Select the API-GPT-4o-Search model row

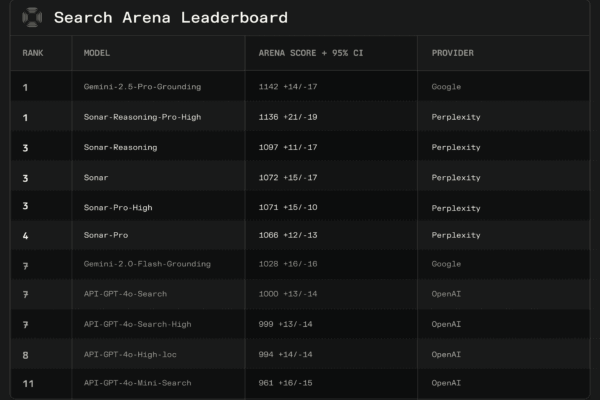pos(300,294)
